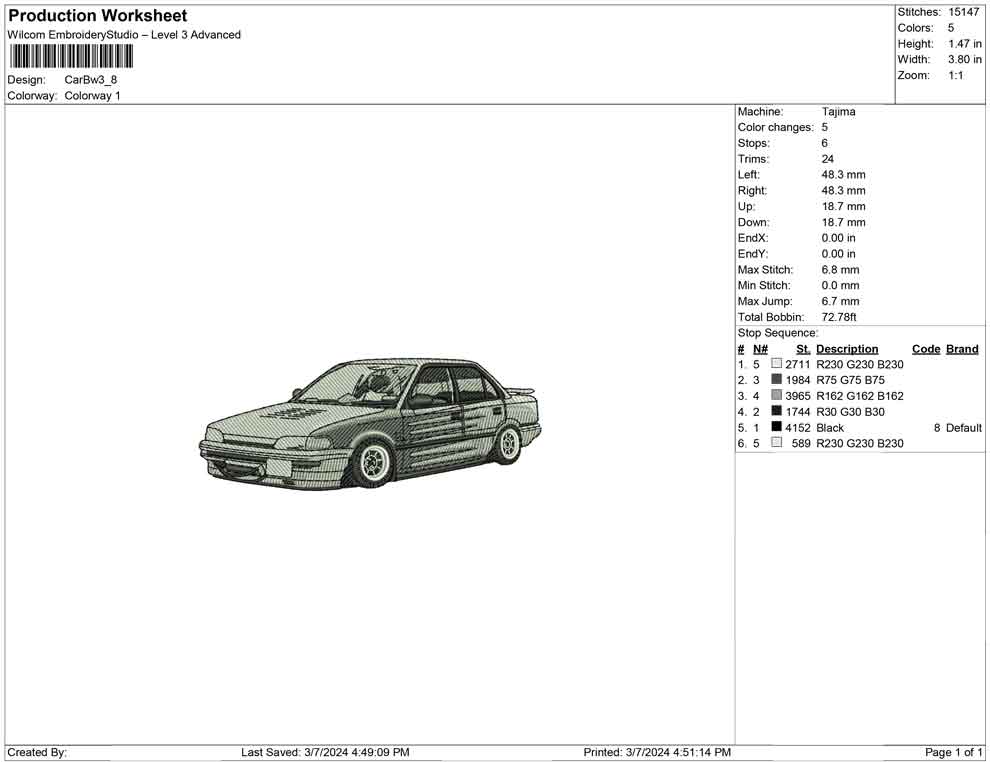Select the R75 G75 B75 color swatch
The width and height of the screenshot is (990, 762).
pos(776,380)
